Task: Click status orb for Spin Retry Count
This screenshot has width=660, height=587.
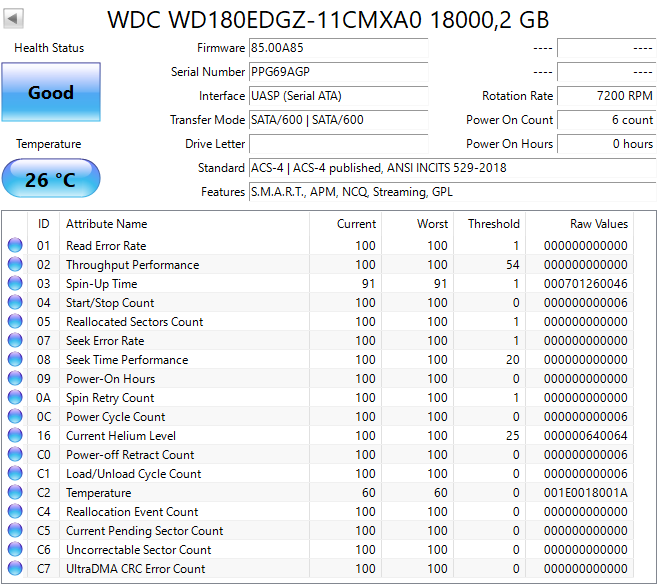Action: (x=15, y=397)
